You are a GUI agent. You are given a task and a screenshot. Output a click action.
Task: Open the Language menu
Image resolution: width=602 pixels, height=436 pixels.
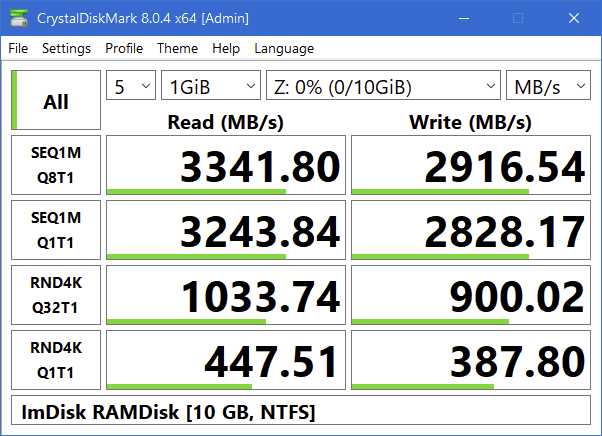point(284,48)
